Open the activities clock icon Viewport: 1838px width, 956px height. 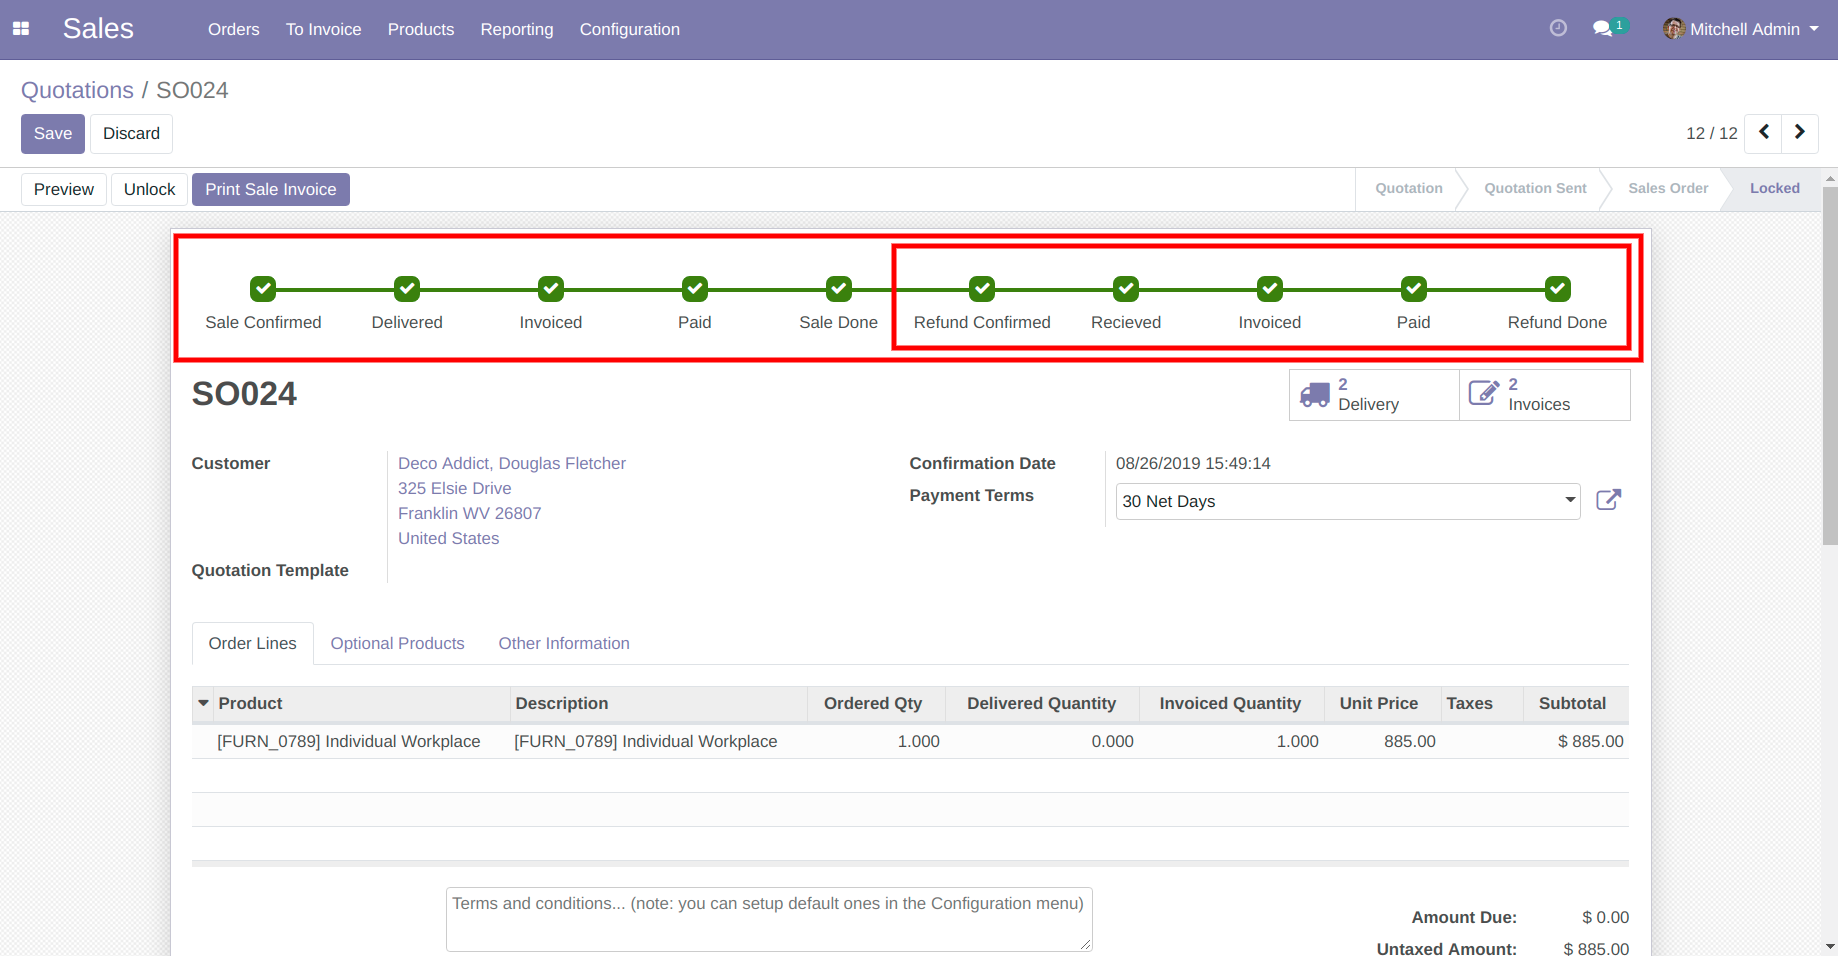pos(1558,29)
